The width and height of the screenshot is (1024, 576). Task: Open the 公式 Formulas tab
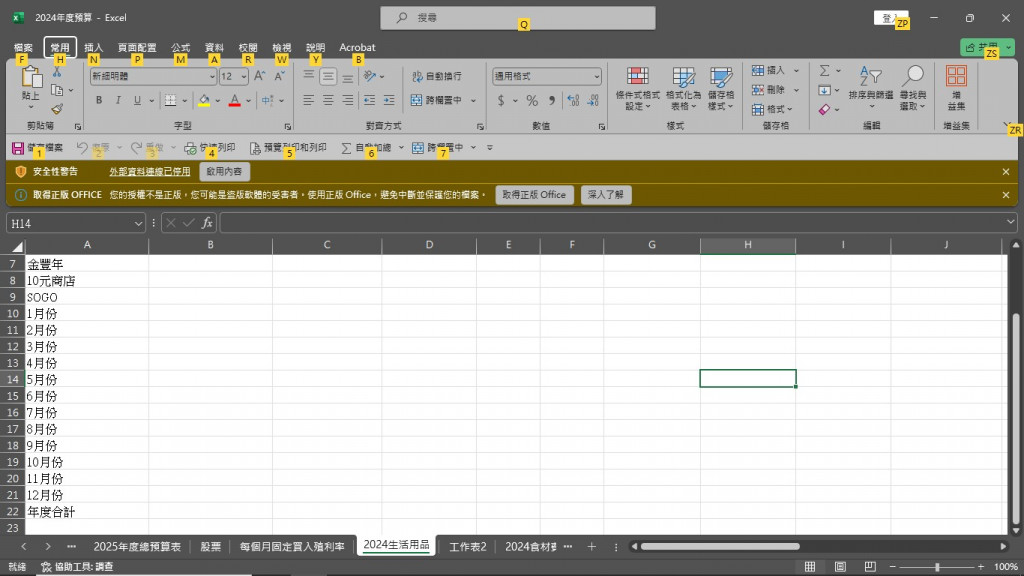180,48
